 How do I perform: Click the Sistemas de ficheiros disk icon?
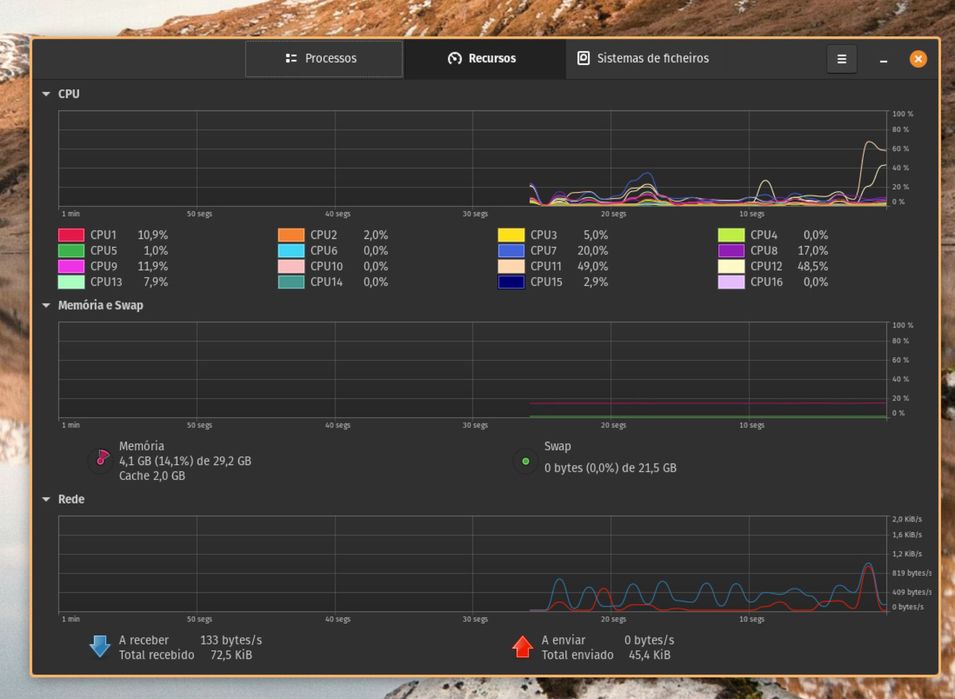tap(583, 58)
